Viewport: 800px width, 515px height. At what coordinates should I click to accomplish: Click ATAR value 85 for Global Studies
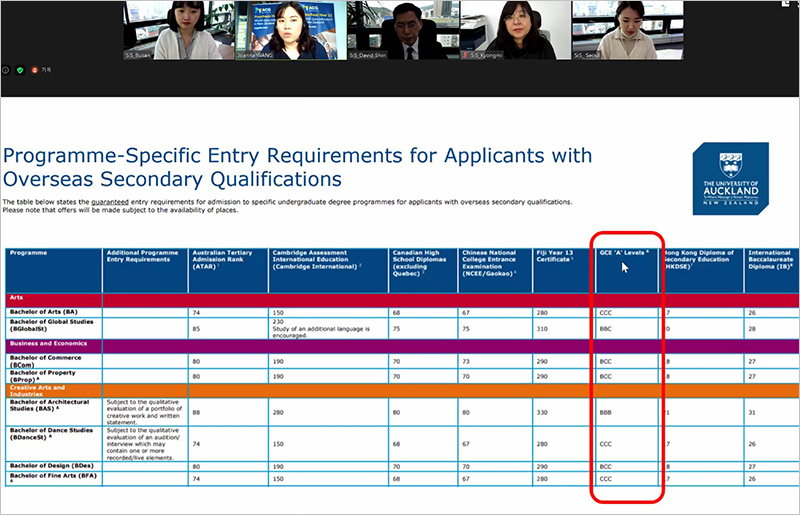(x=196, y=329)
